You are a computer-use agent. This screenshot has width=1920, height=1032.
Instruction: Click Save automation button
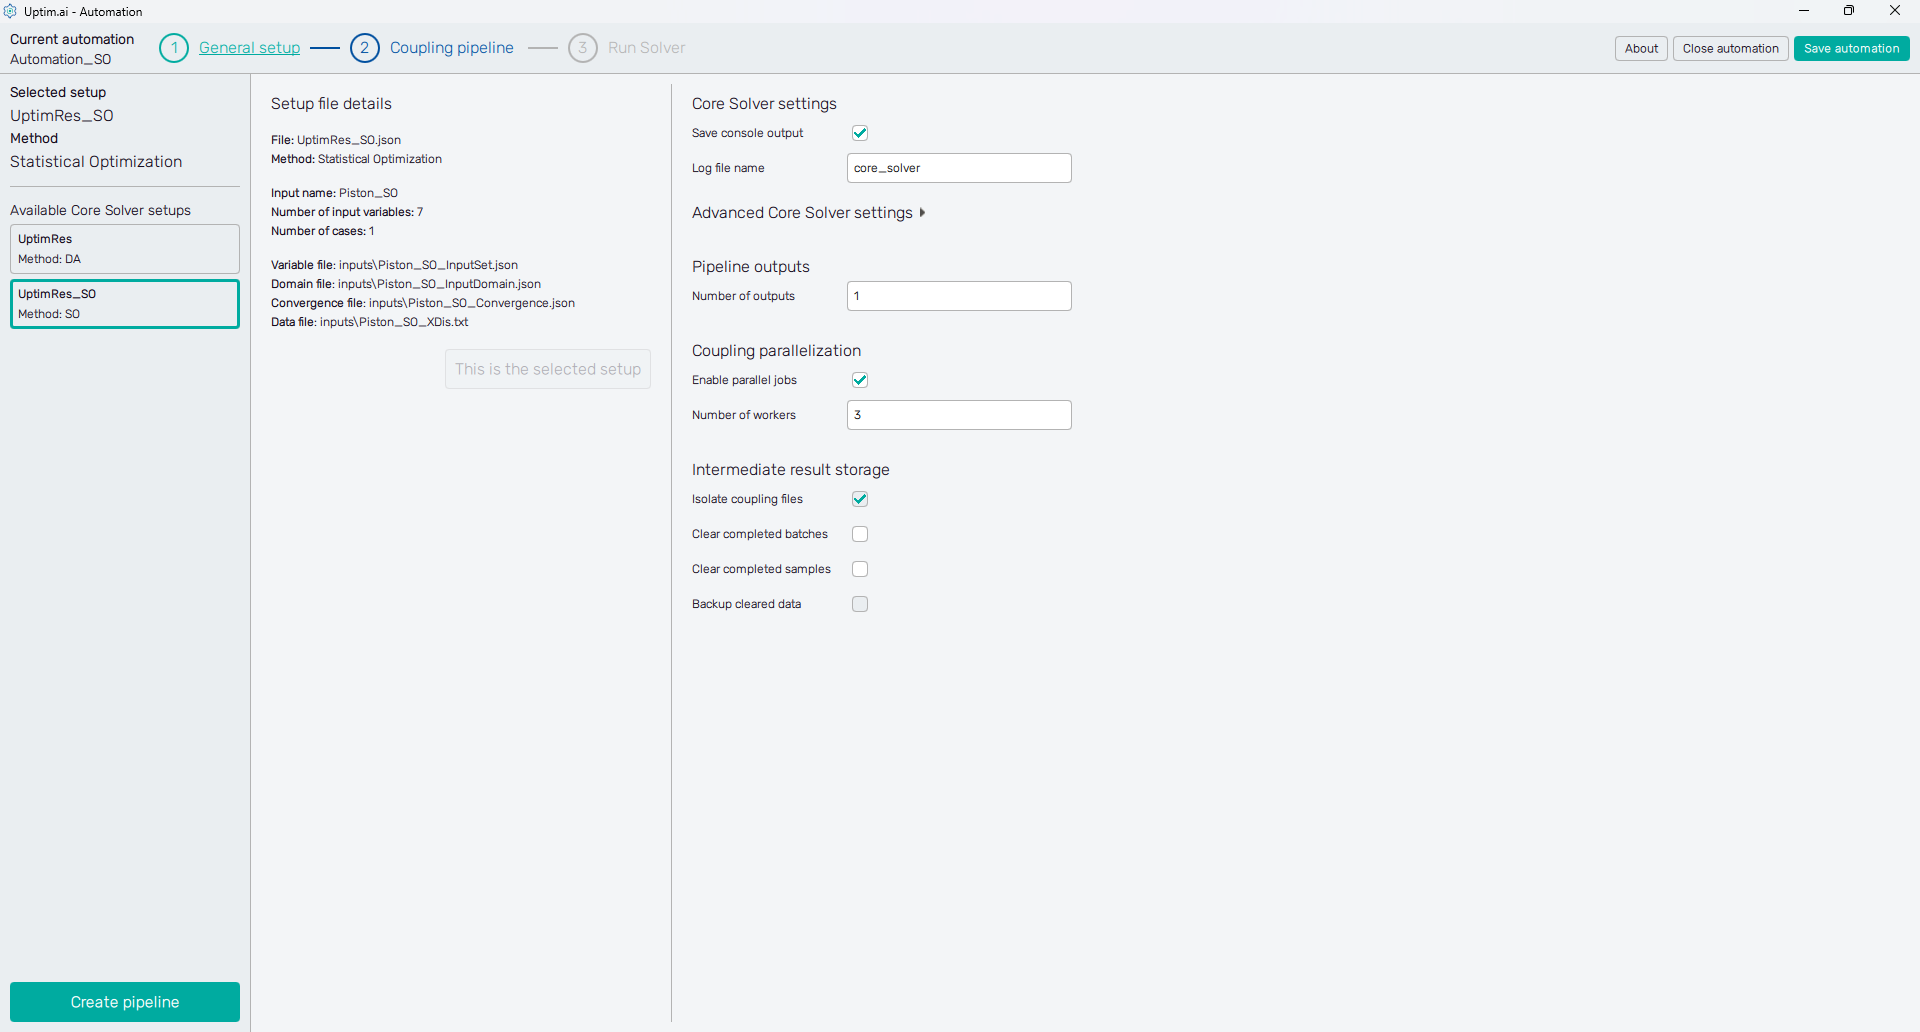point(1851,48)
